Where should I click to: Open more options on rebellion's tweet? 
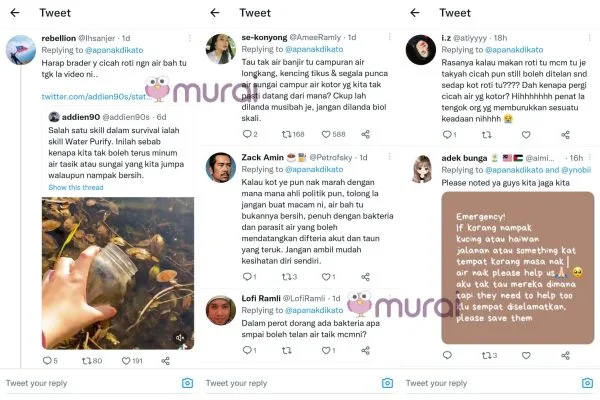pyautogui.click(x=190, y=38)
